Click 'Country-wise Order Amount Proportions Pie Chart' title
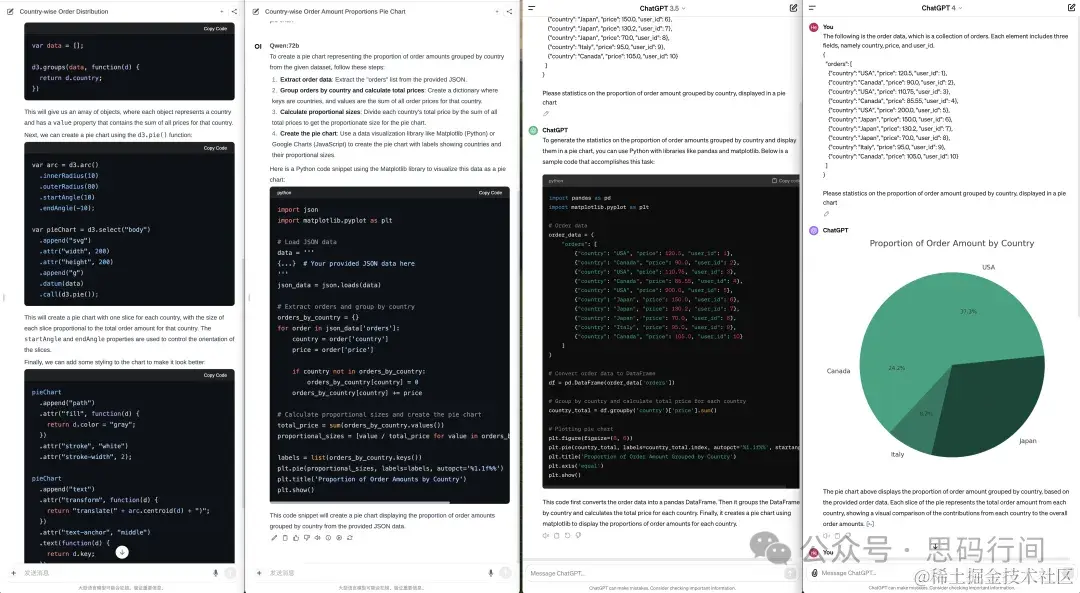The height and width of the screenshot is (593, 1080). [x=335, y=12]
